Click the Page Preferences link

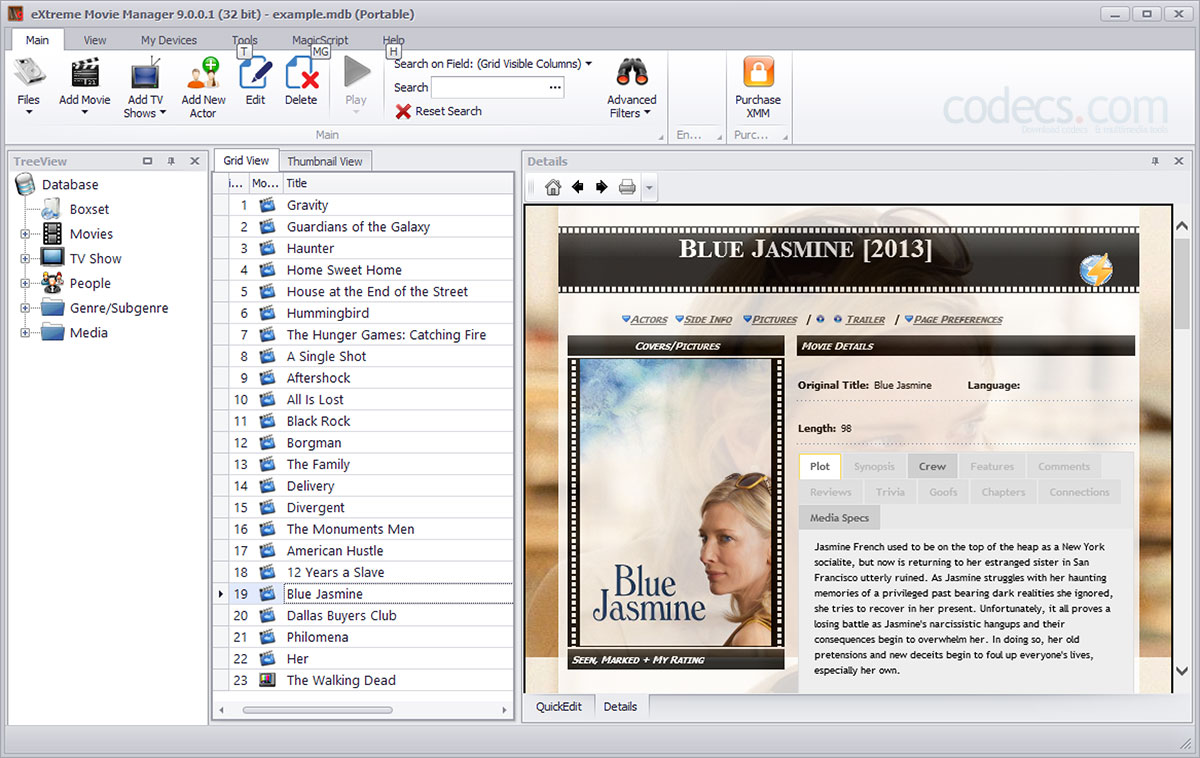[x=958, y=319]
